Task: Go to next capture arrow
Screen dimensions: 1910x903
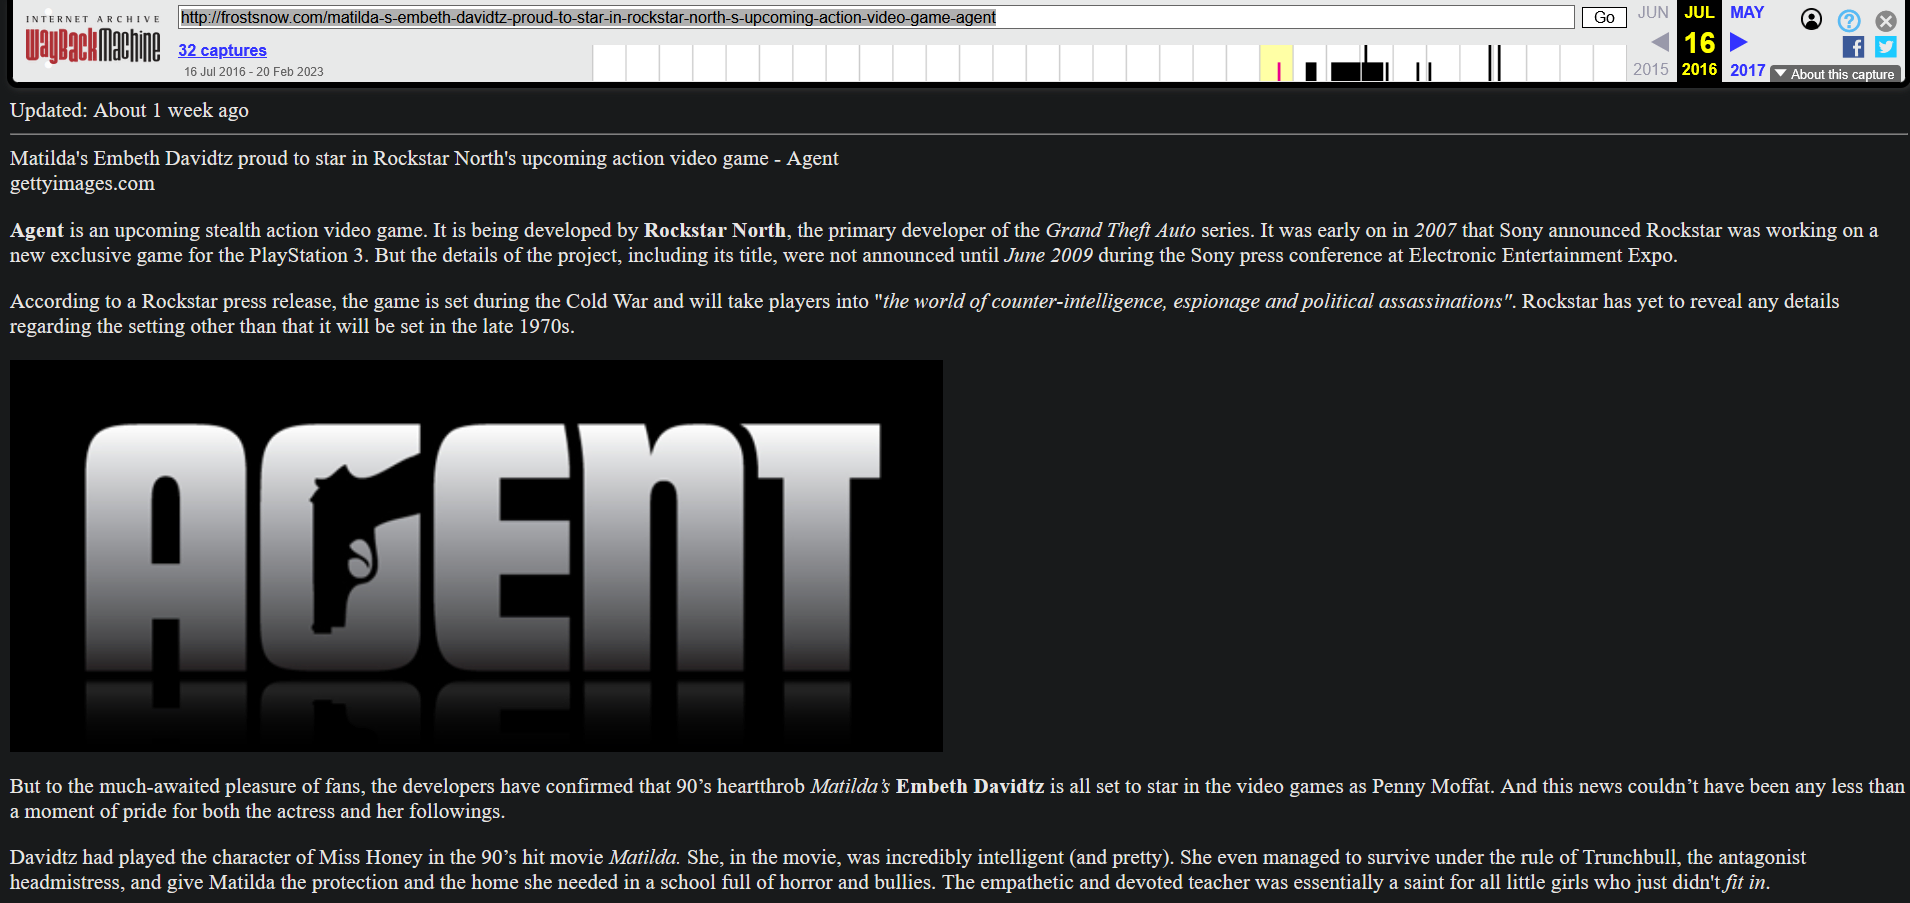Action: coord(1739,42)
